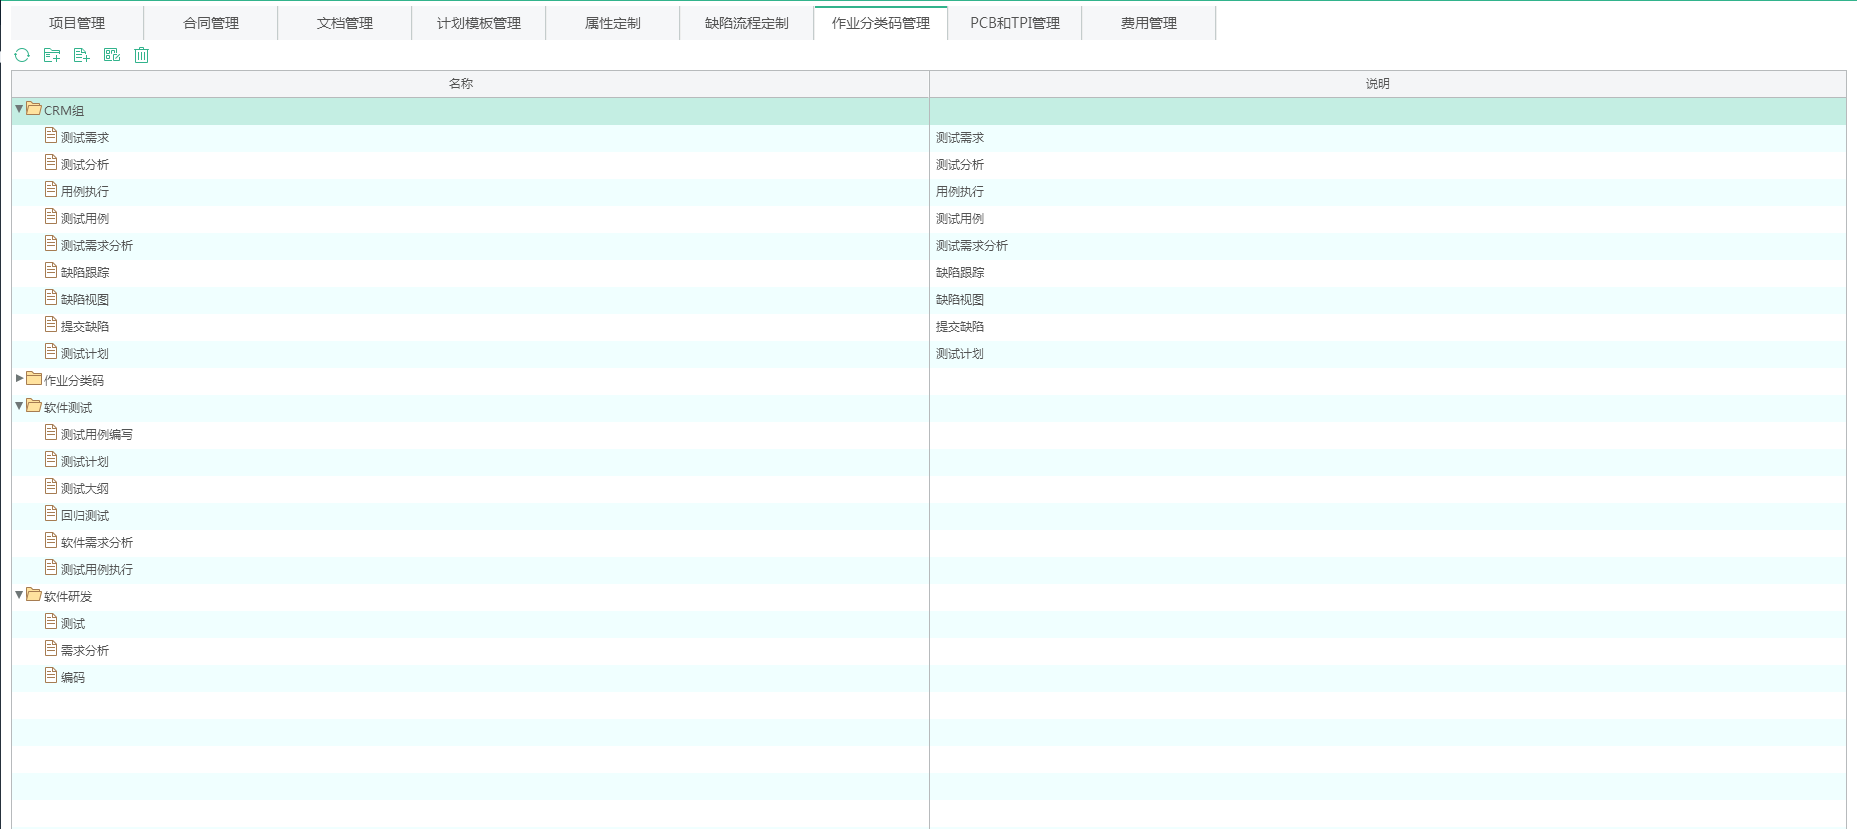Click the CRM组 folder icon
Image resolution: width=1857 pixels, height=829 pixels.
(34, 109)
